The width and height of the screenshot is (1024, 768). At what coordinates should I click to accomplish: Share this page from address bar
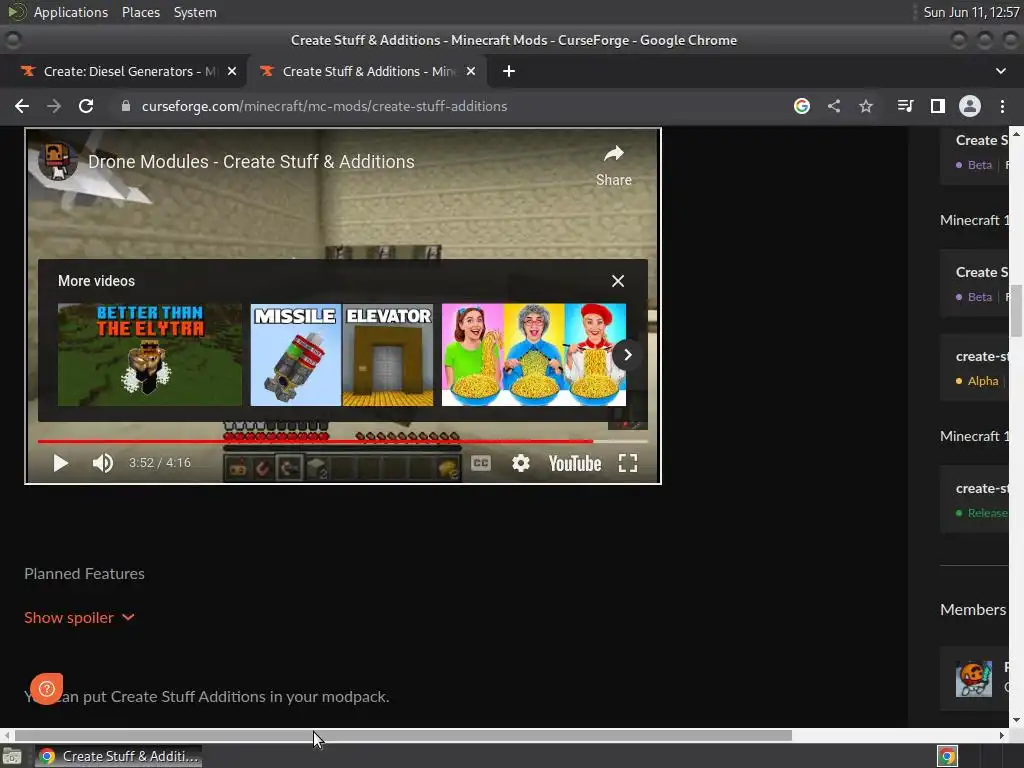tap(834, 106)
